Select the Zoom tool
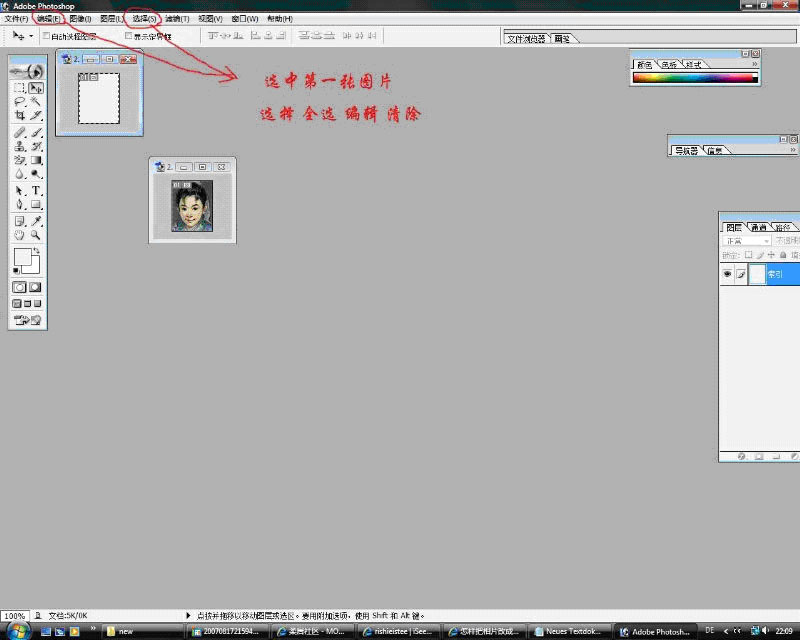Screen dimensions: 800x640 [36, 235]
